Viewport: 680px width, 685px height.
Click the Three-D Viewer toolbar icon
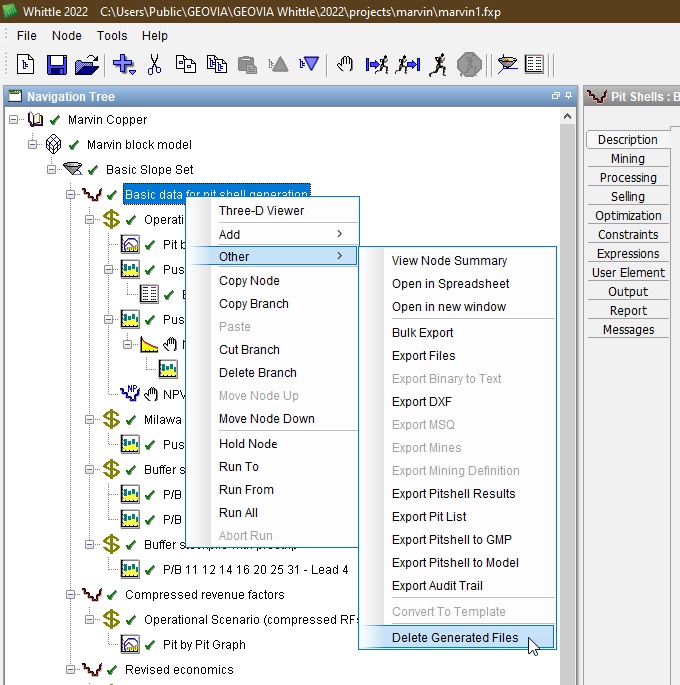(507, 65)
